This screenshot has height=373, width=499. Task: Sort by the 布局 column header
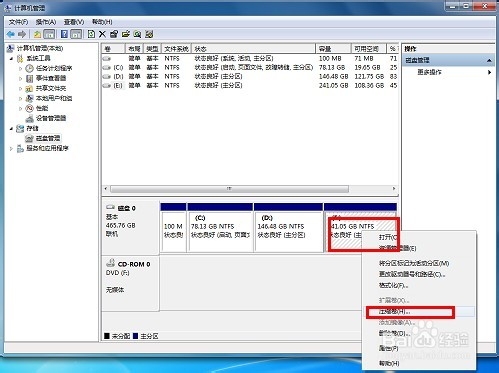134,49
